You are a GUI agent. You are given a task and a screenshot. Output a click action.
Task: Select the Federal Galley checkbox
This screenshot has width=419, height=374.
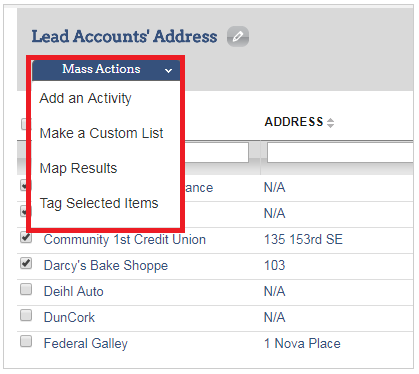(x=26, y=341)
